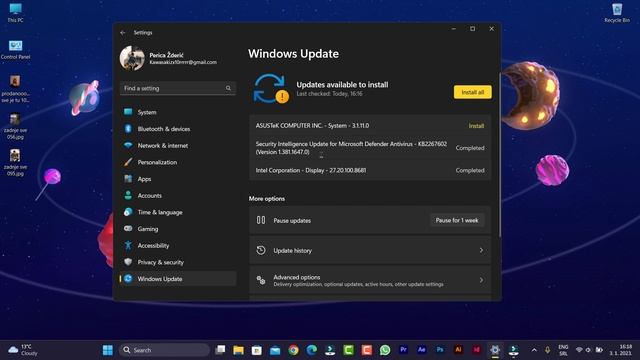The image size is (640, 360).
Task: Open Time & language settings
Action: point(178,212)
